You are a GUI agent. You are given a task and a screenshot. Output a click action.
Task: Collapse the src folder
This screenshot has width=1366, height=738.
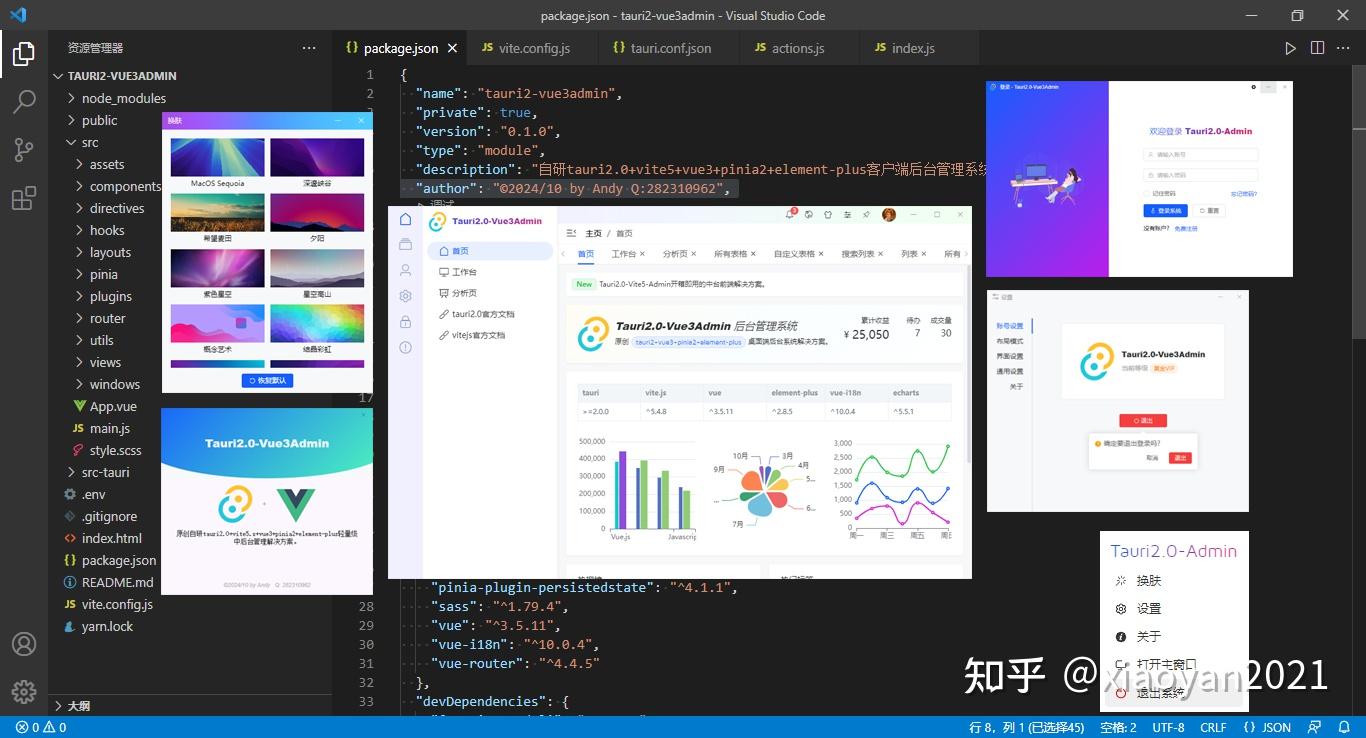89,142
